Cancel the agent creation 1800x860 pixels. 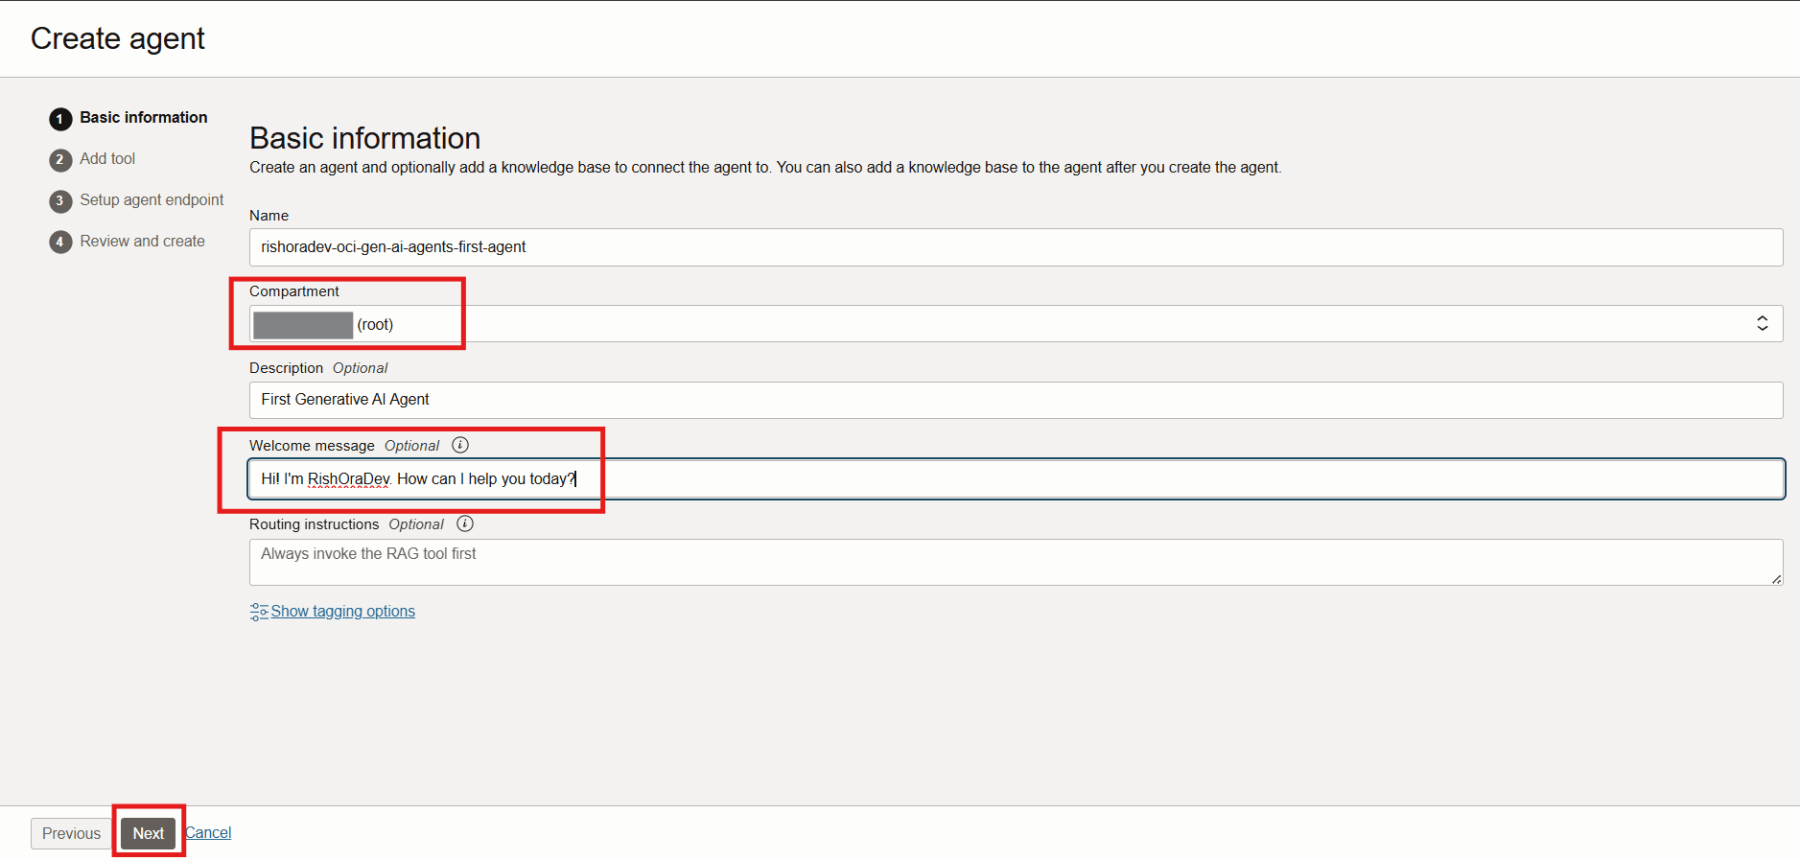click(x=209, y=833)
